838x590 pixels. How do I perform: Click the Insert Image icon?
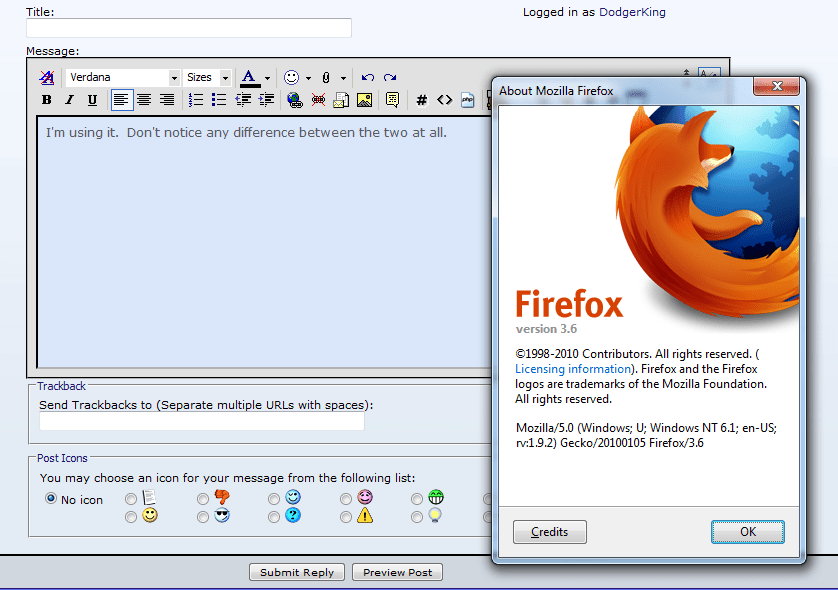point(364,100)
